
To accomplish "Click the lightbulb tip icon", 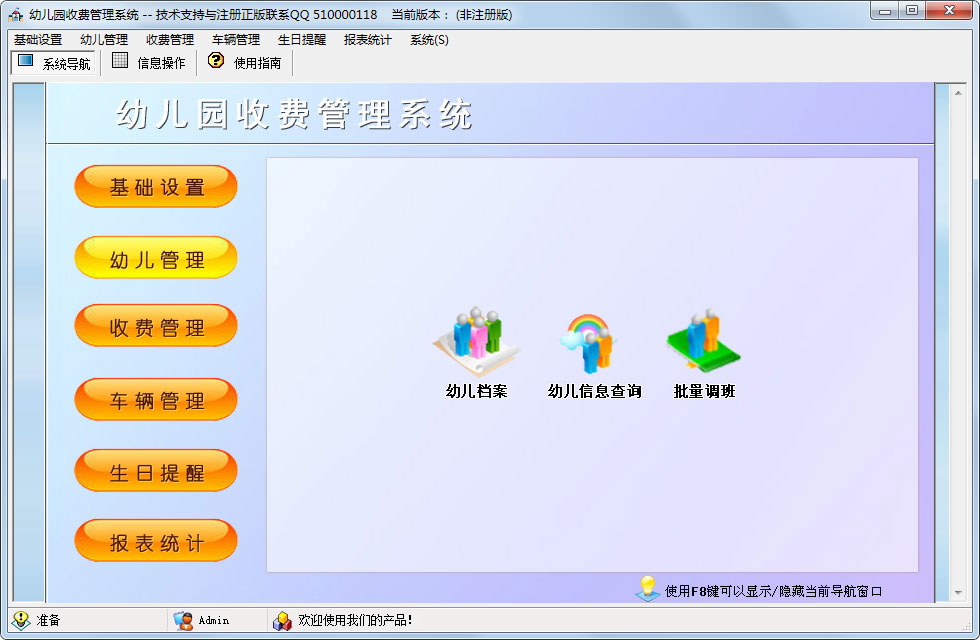I will (x=648, y=589).
